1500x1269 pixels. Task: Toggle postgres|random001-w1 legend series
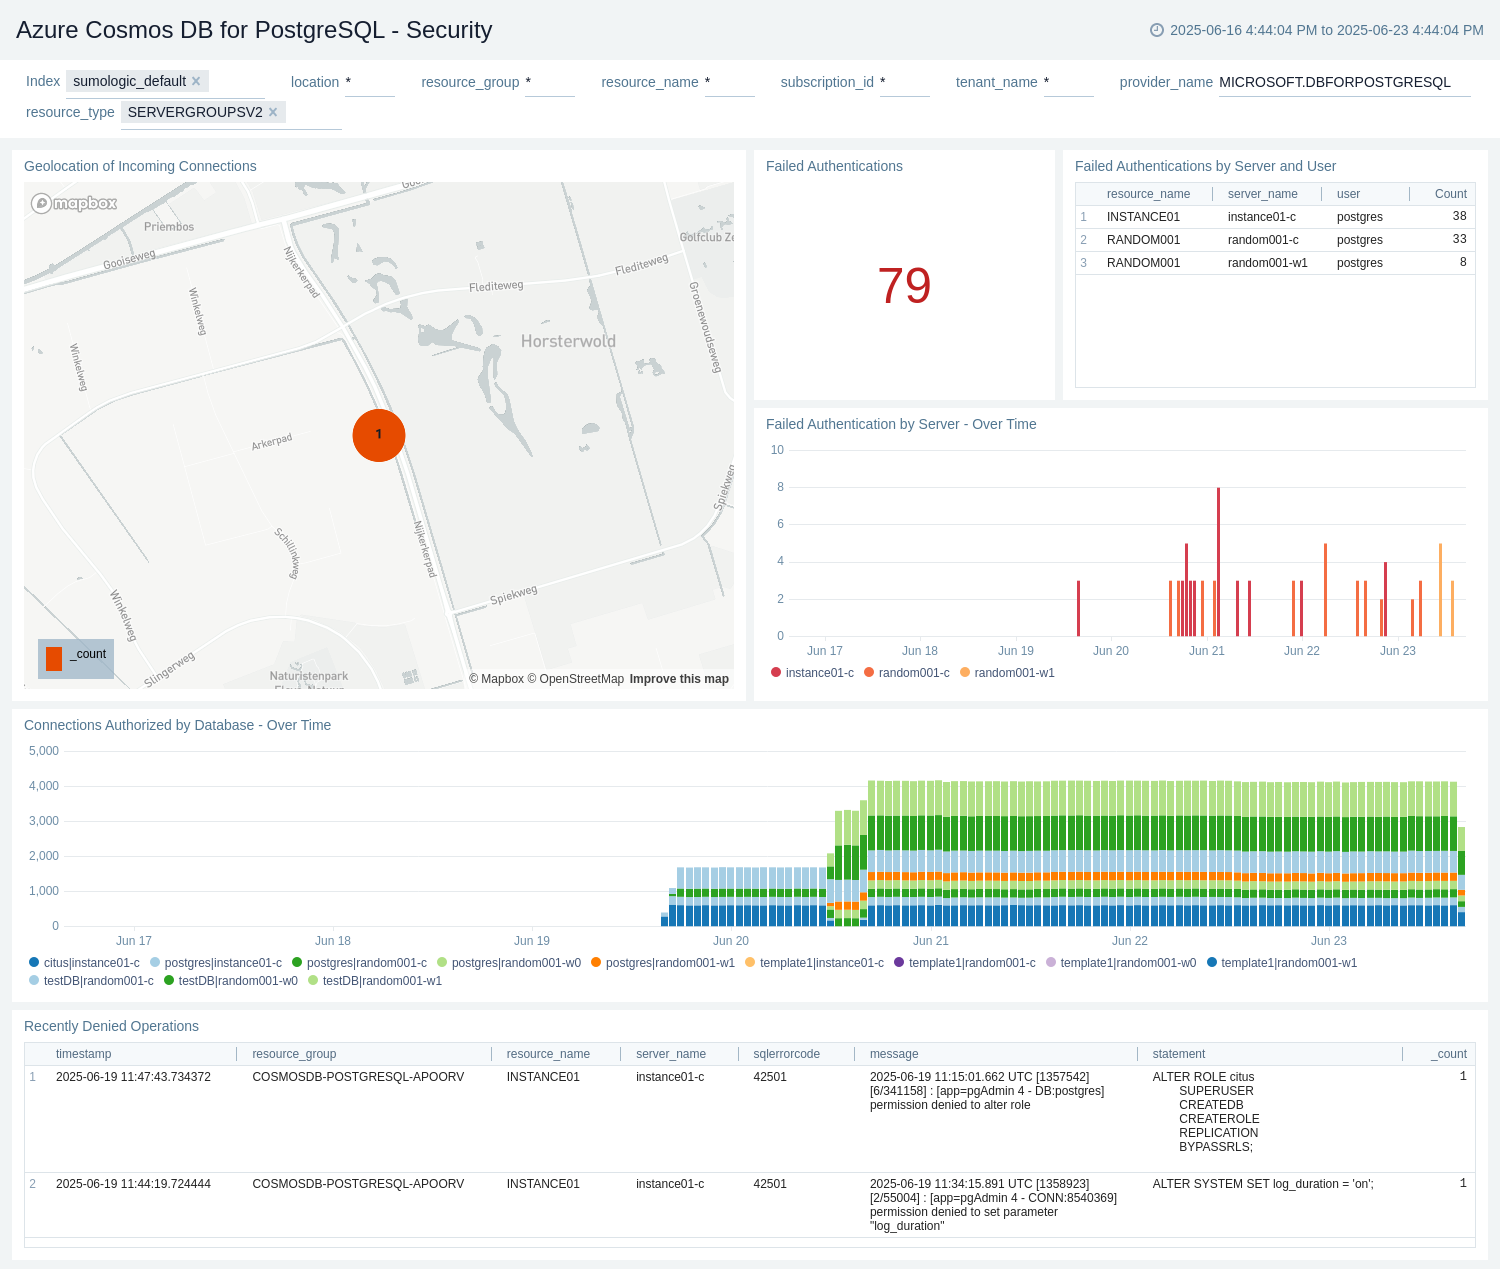[663, 963]
